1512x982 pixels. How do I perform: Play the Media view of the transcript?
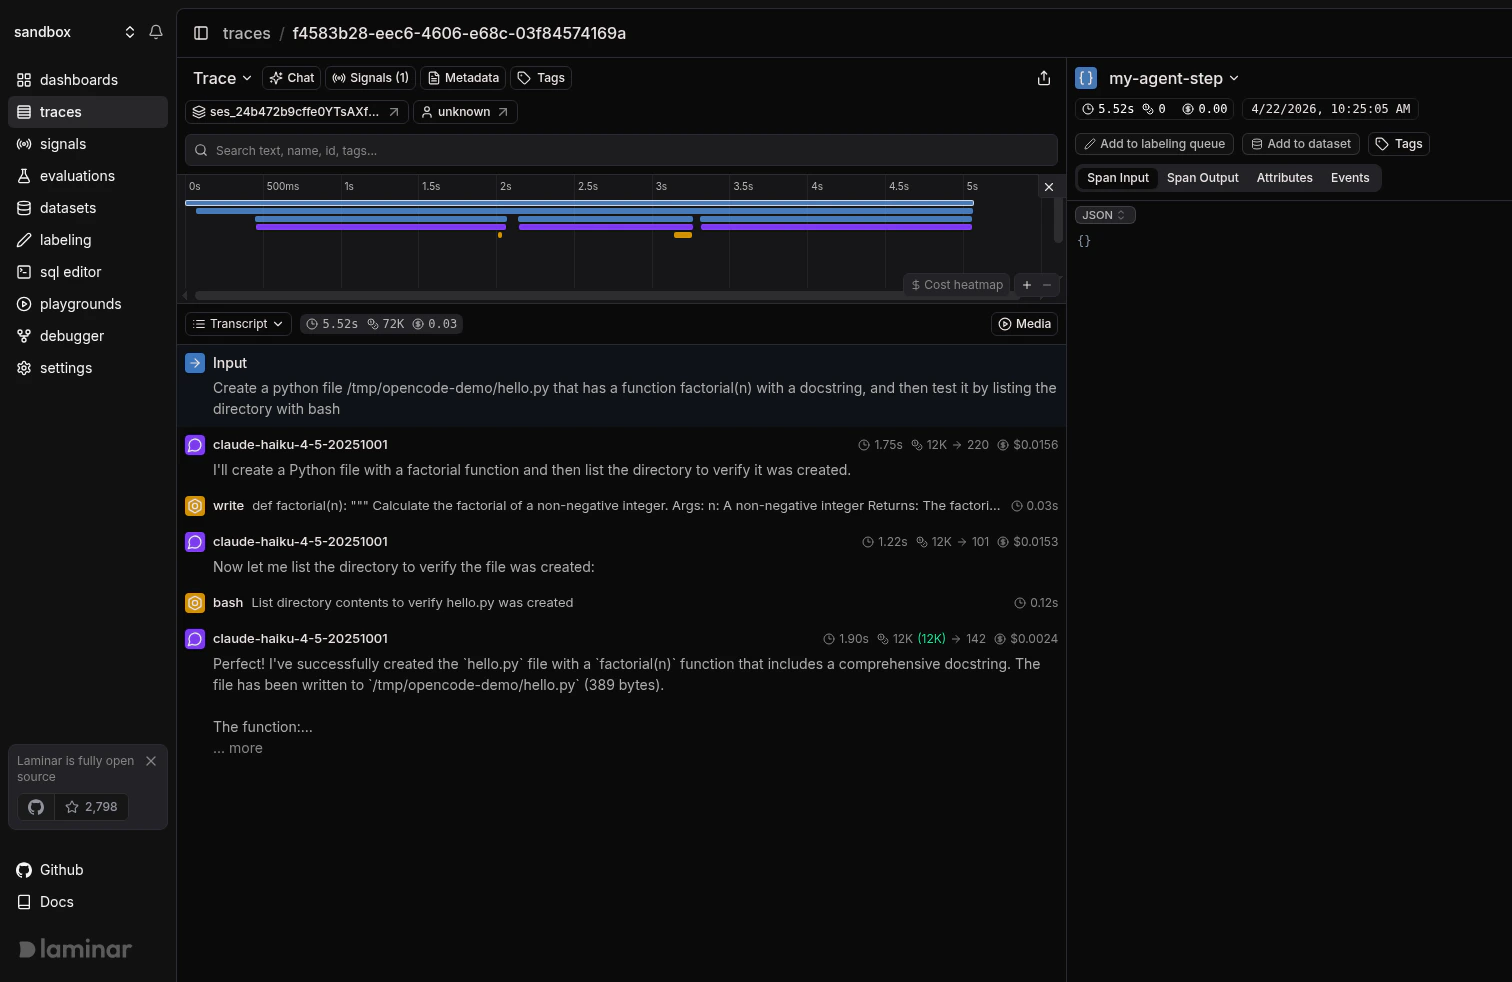tap(1024, 323)
